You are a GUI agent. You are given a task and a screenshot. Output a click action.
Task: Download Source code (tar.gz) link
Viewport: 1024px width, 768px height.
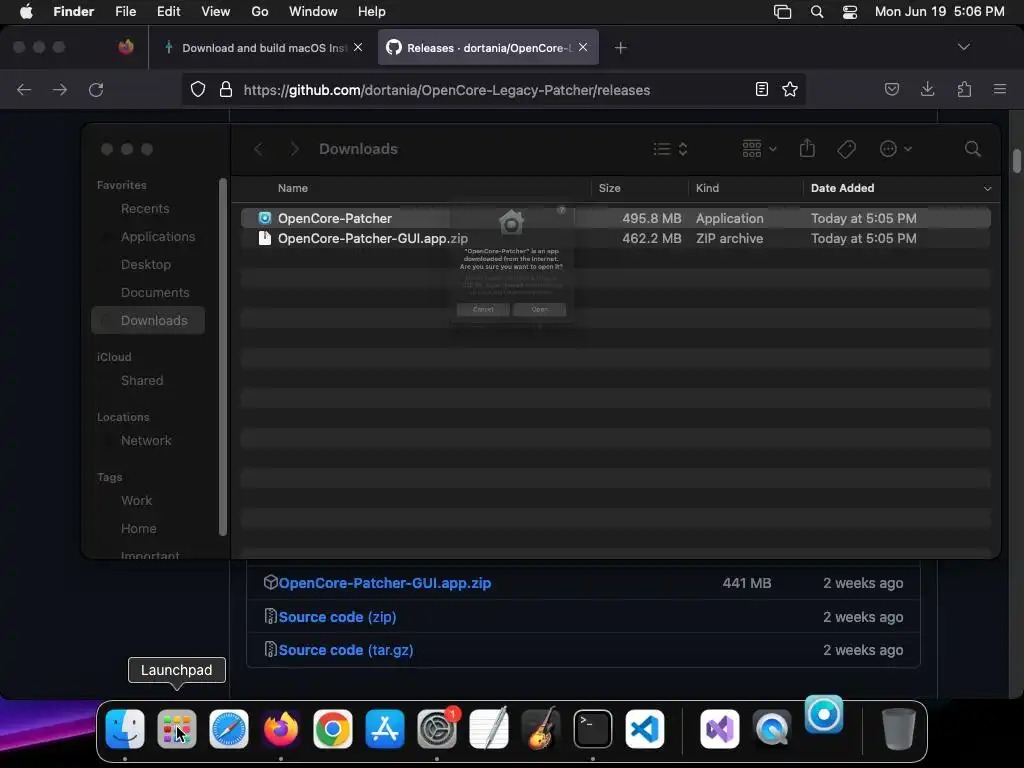tap(345, 650)
